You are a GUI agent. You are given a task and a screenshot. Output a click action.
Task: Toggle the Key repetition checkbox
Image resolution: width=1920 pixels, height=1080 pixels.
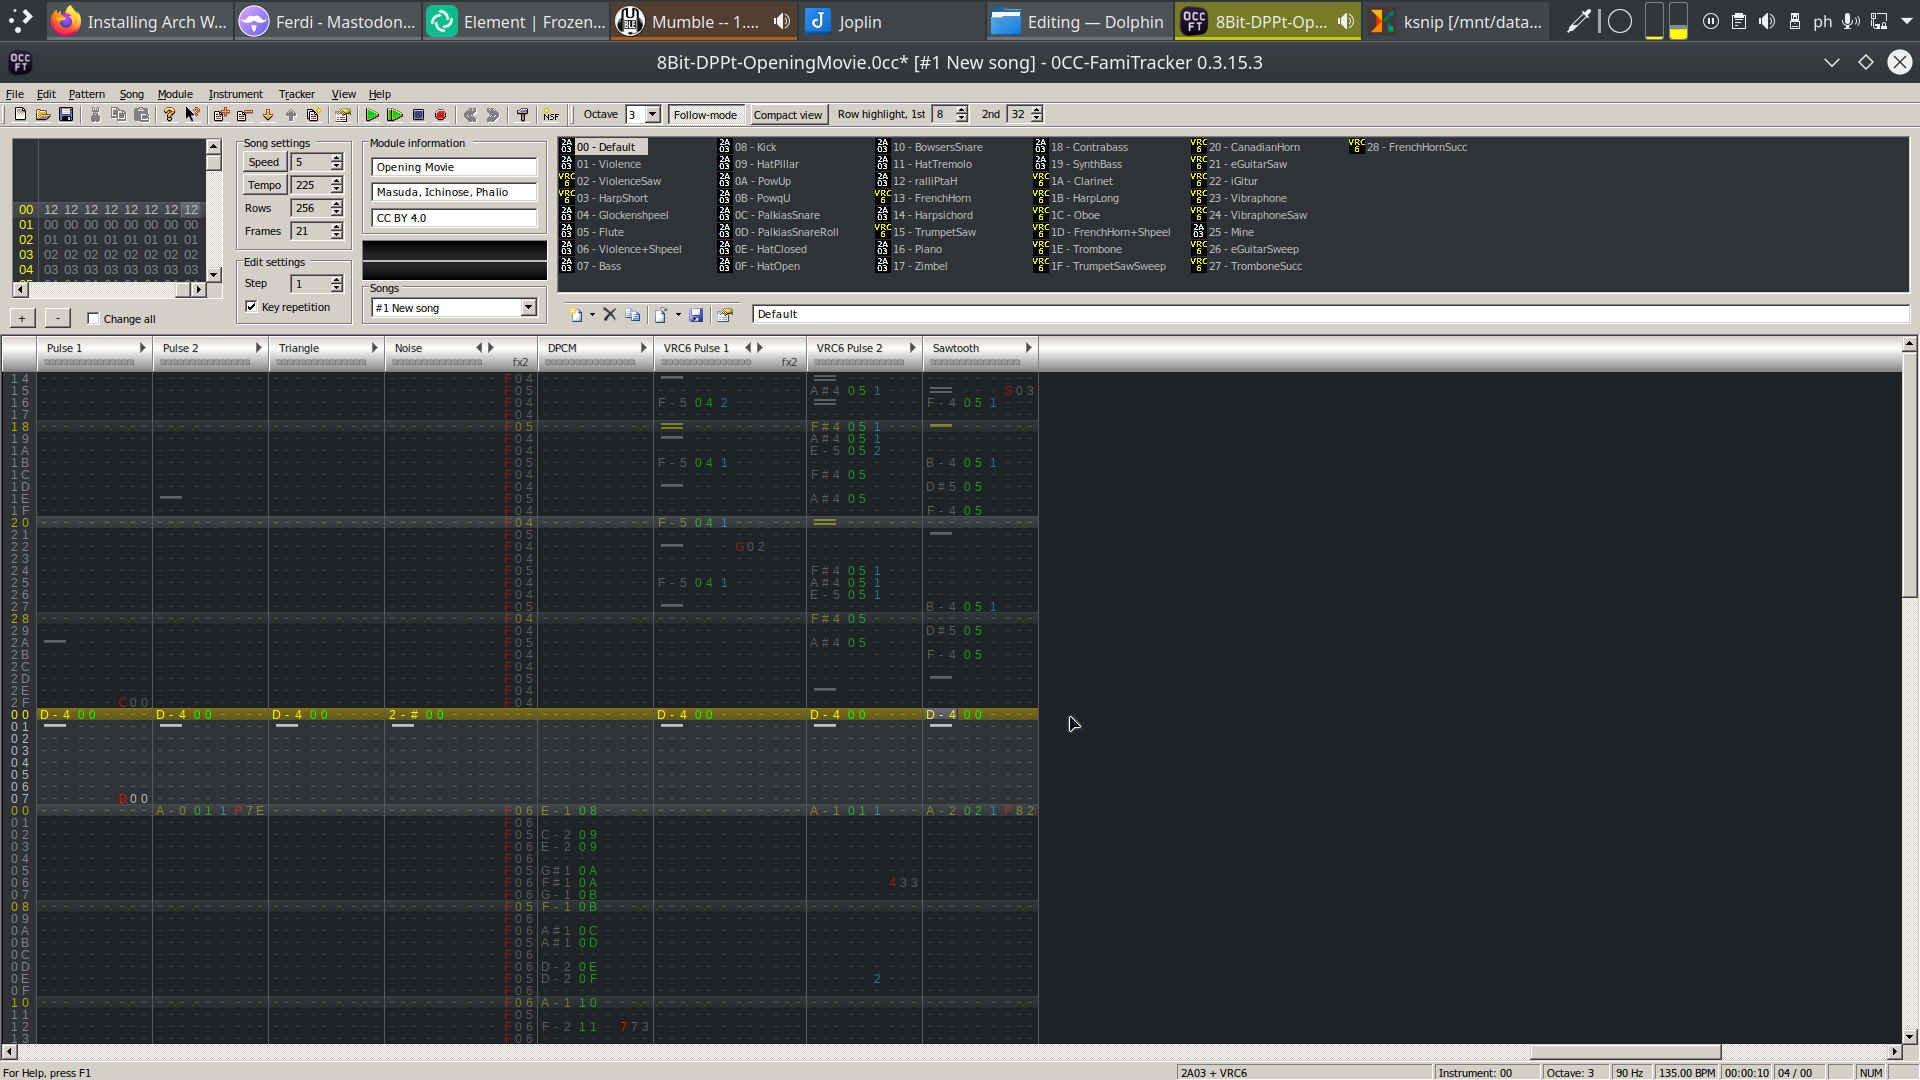pyautogui.click(x=252, y=307)
